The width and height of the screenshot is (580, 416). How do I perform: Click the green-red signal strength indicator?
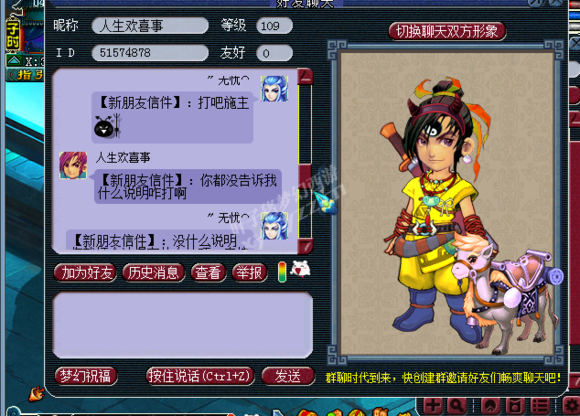click(282, 272)
